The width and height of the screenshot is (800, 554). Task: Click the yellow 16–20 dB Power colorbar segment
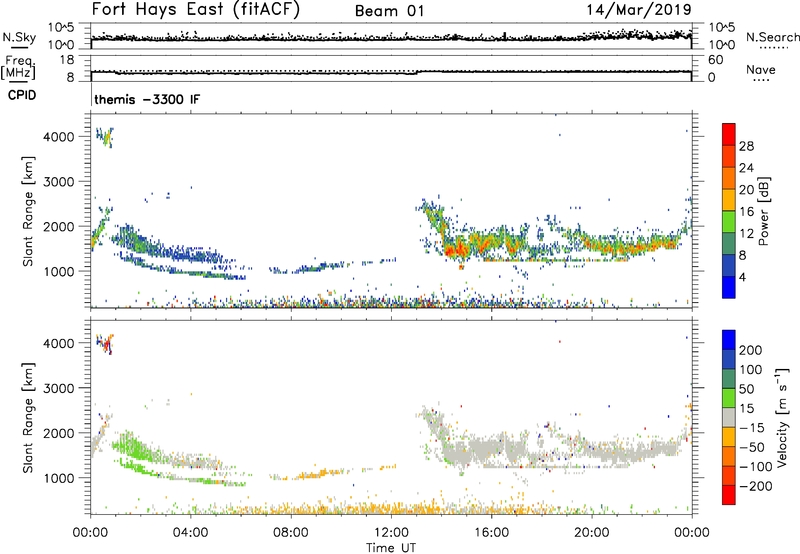pos(729,199)
